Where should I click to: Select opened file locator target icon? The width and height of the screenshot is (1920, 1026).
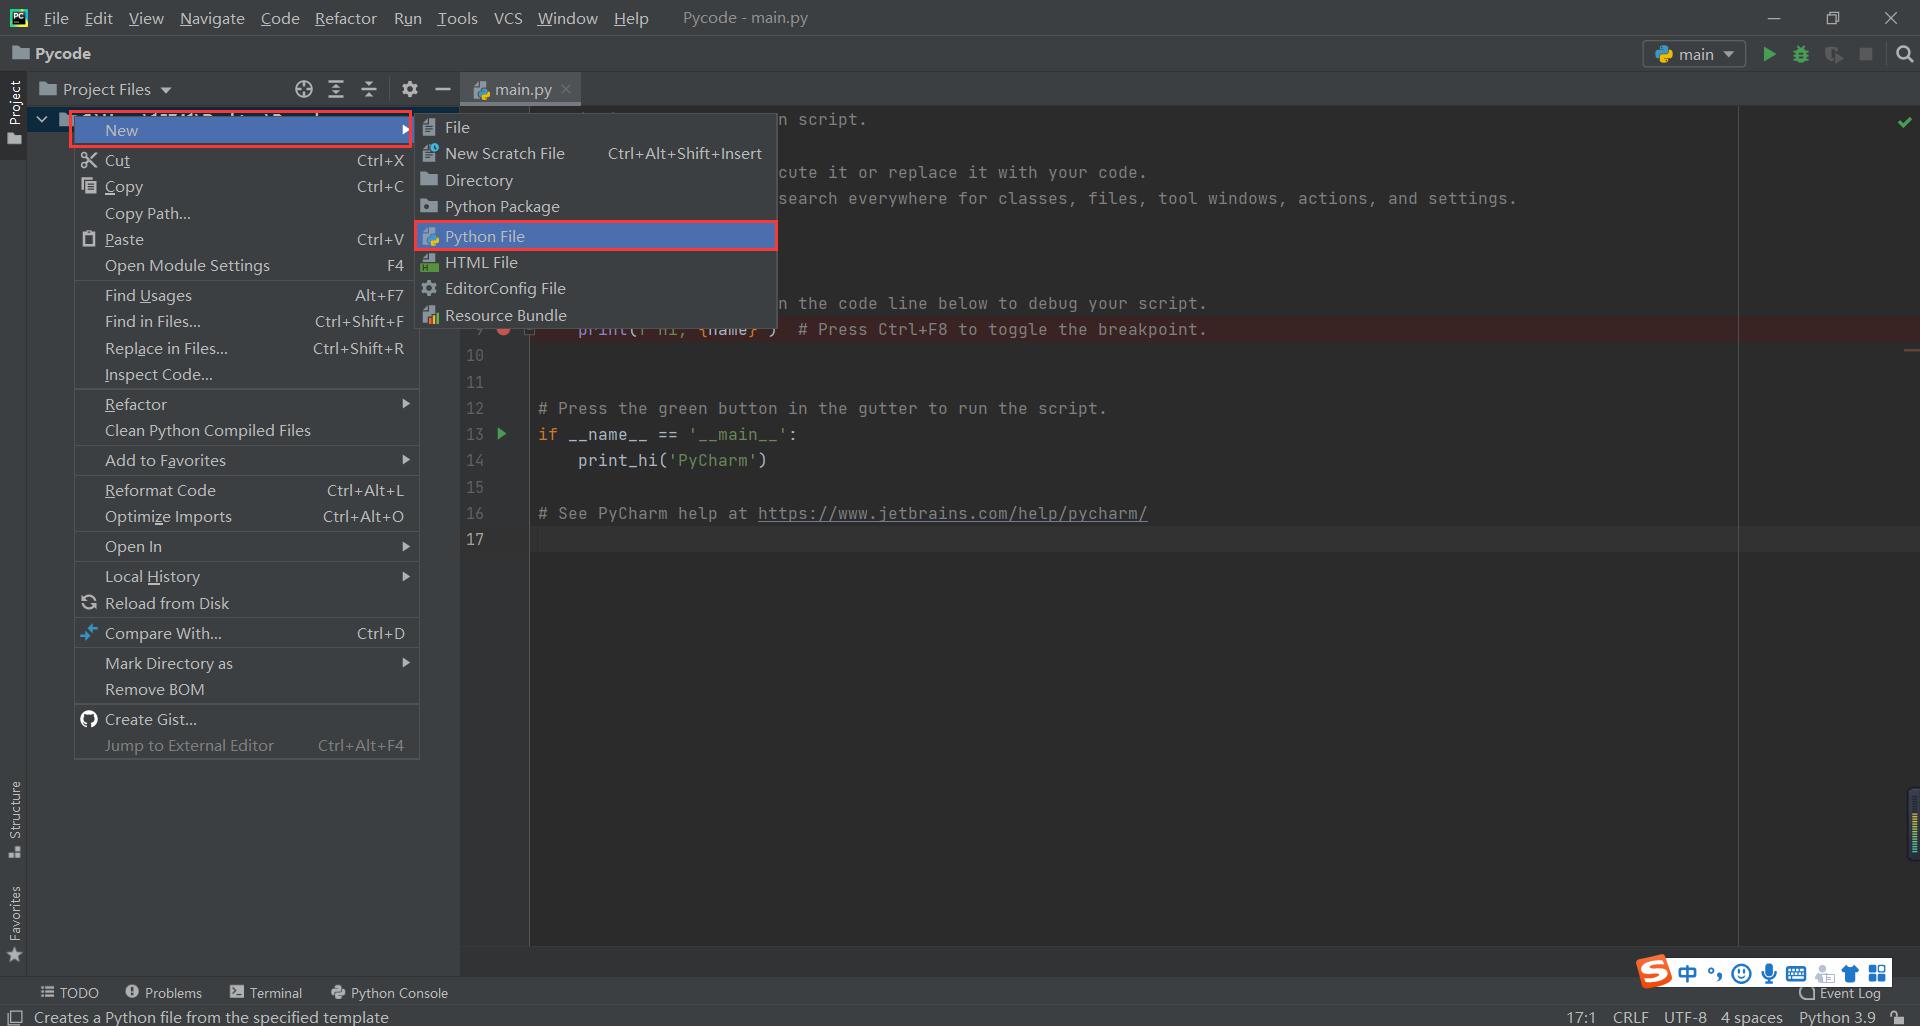(x=304, y=89)
